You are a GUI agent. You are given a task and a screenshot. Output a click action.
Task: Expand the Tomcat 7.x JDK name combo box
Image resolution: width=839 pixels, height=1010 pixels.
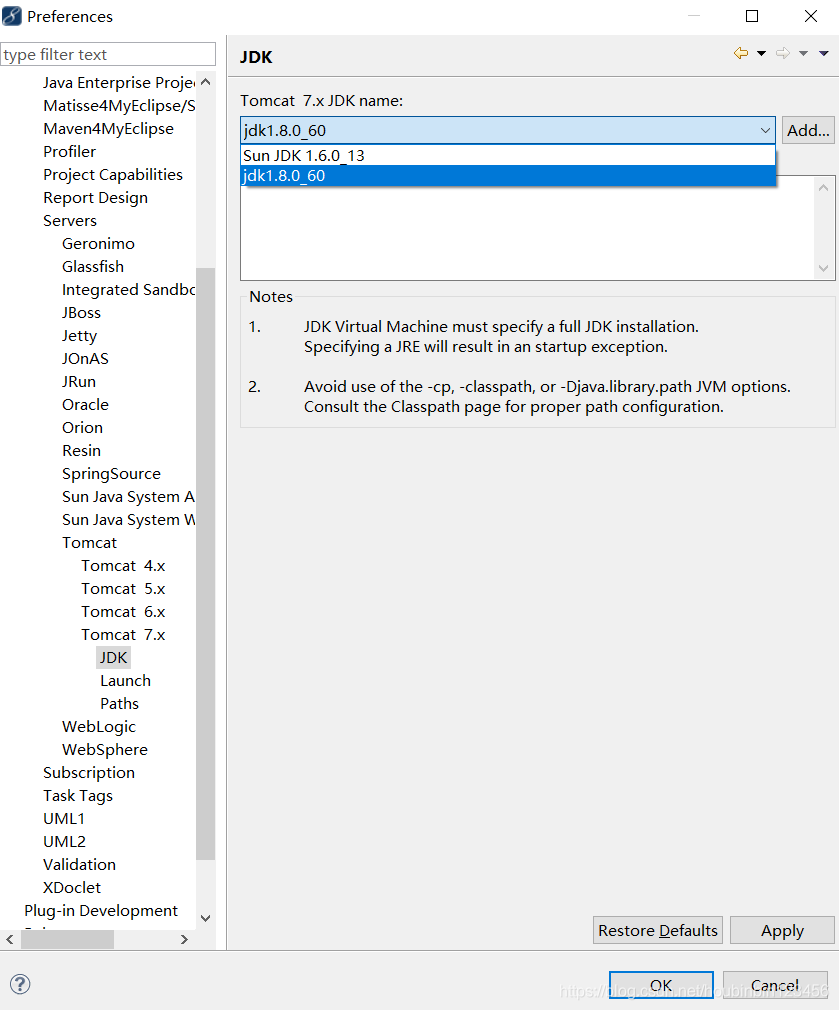[x=508, y=130]
